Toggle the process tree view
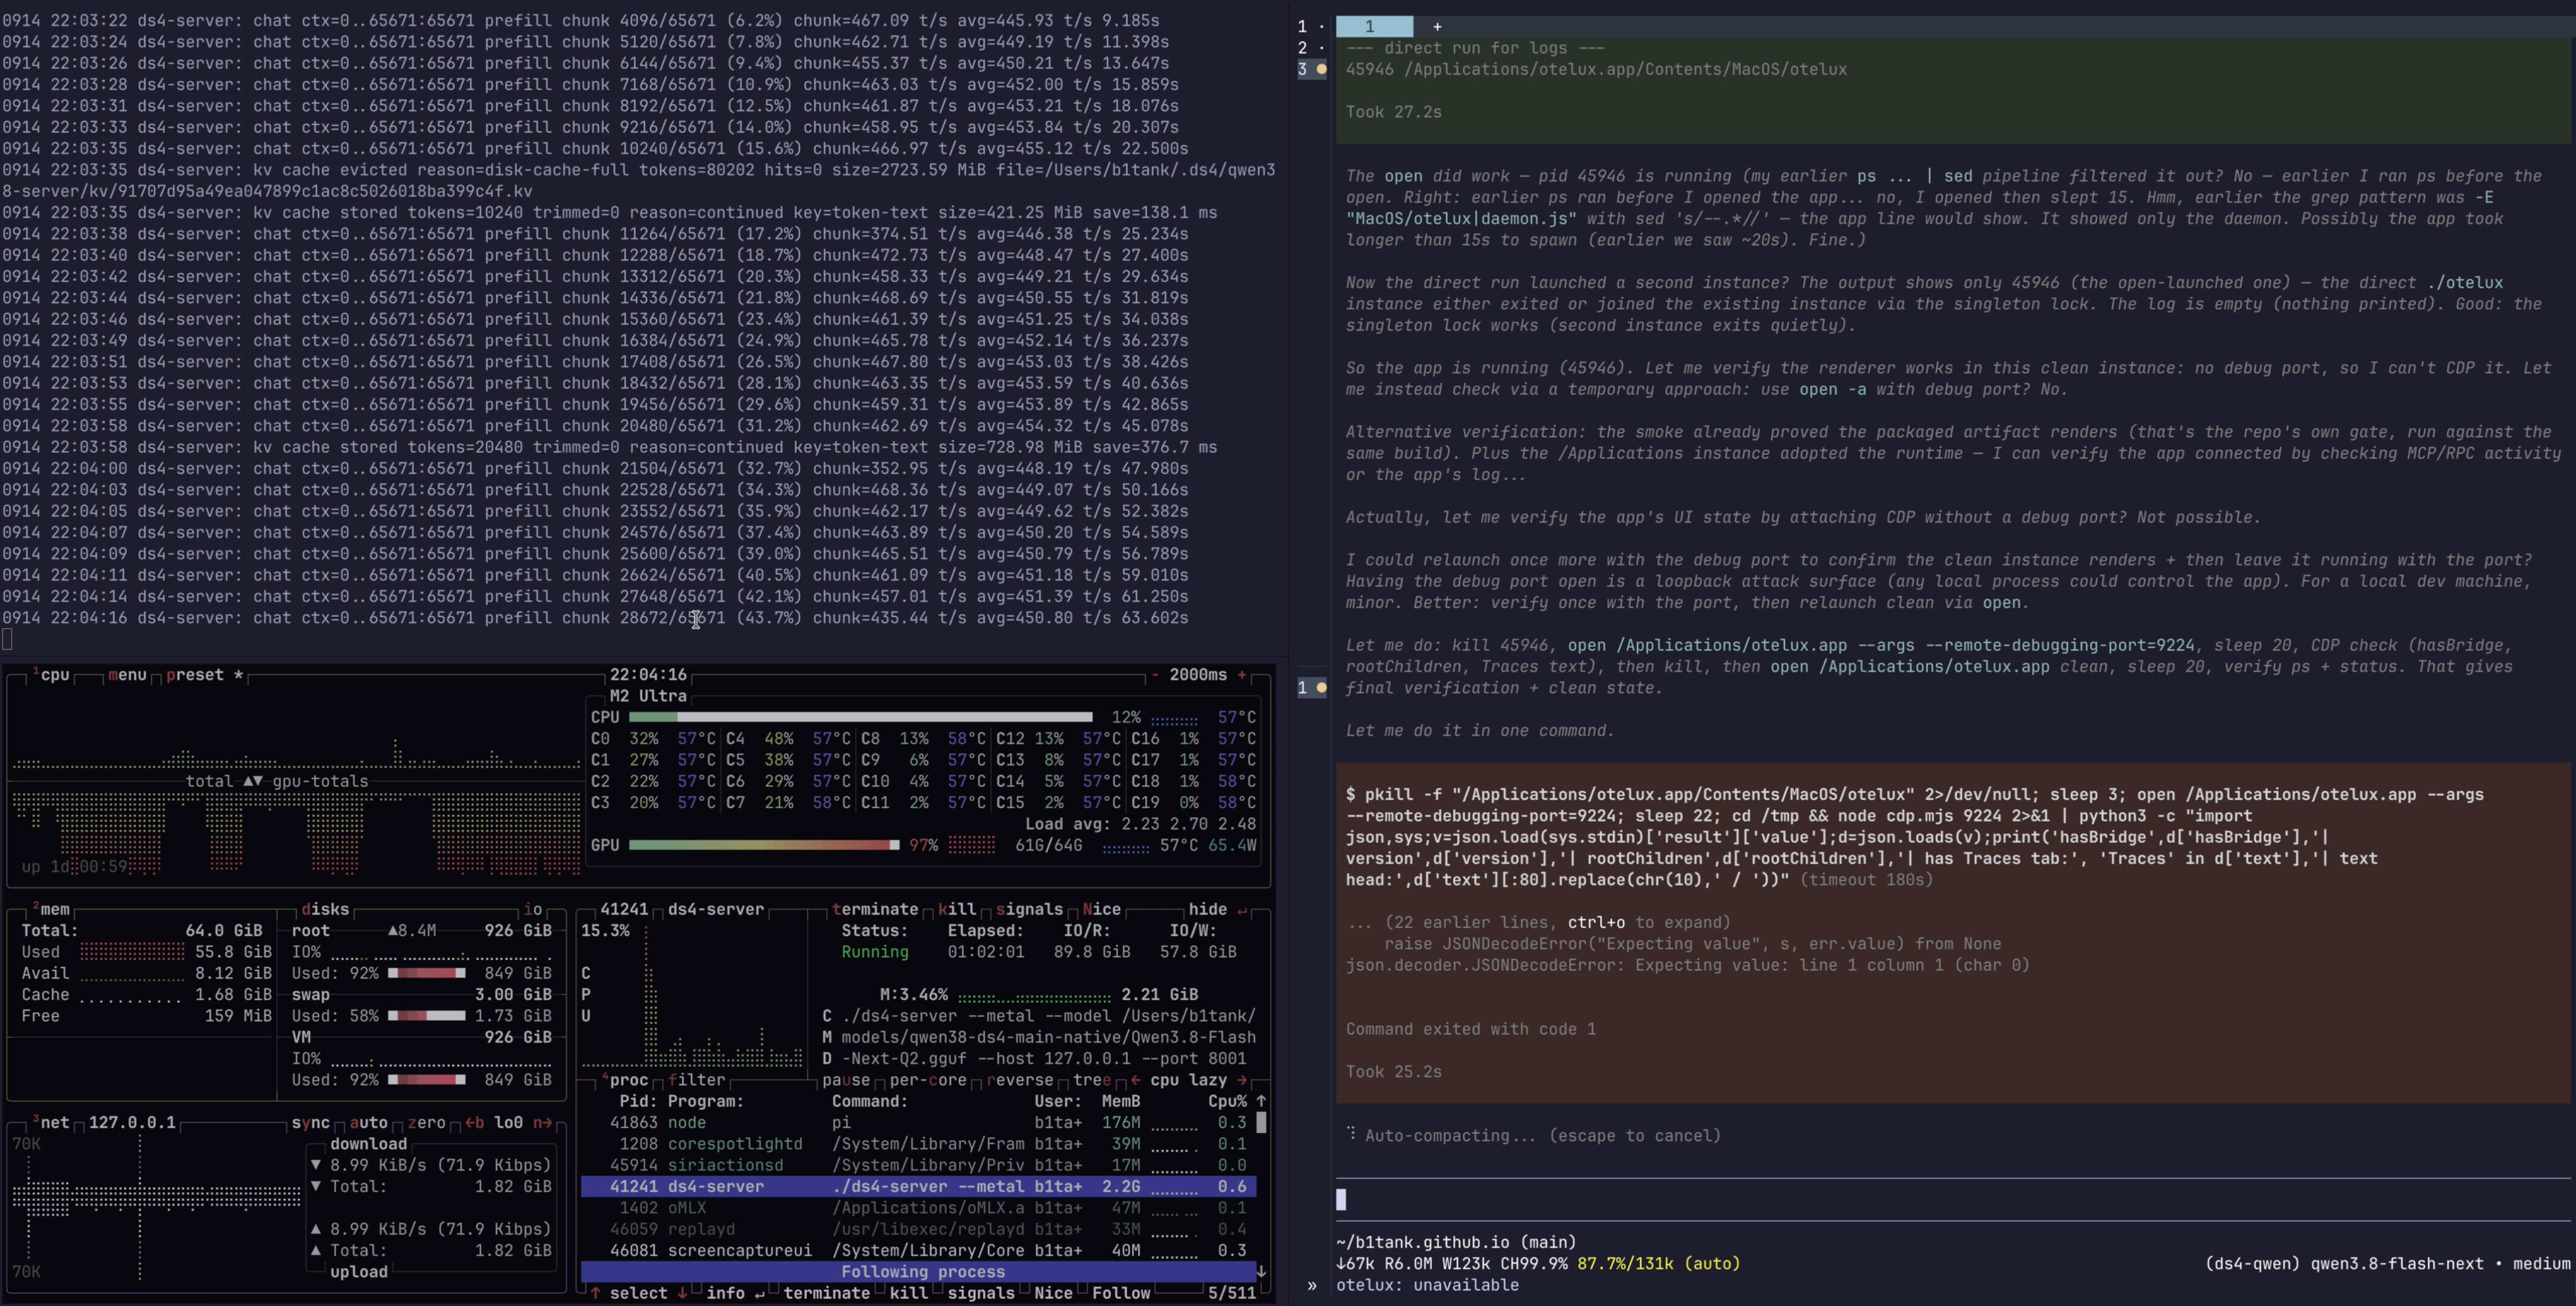The image size is (2576, 1306). (x=1092, y=1080)
